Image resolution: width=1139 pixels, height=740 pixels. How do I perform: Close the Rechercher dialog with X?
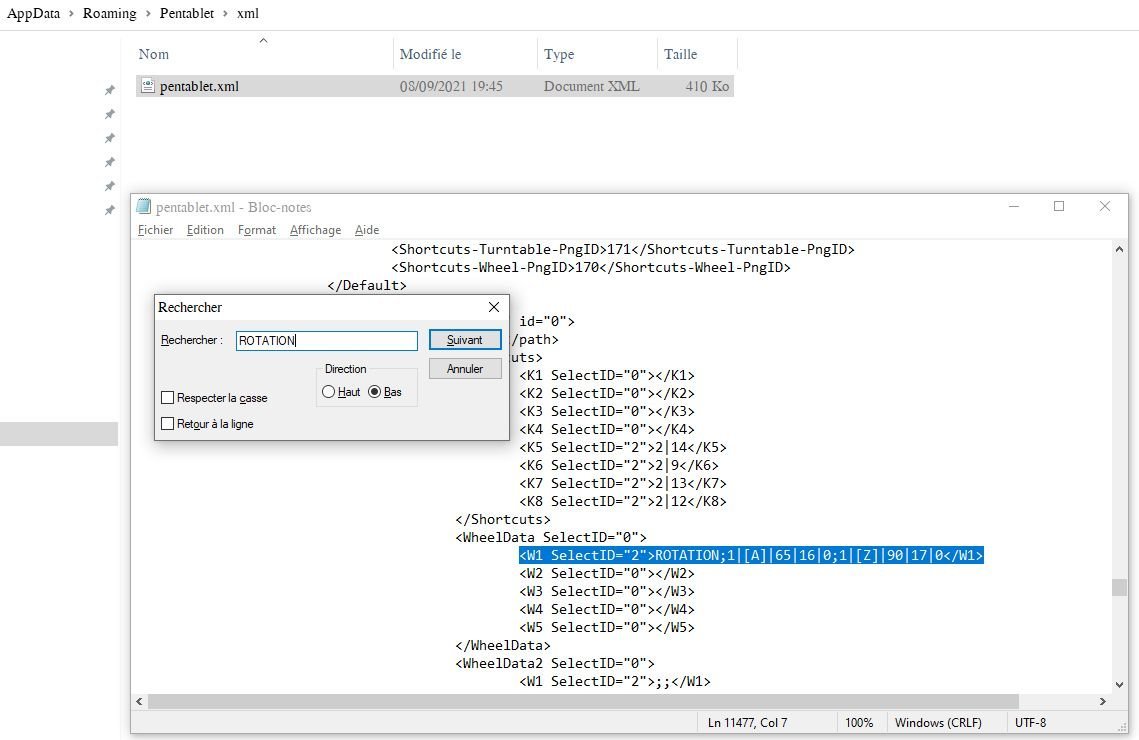(493, 307)
